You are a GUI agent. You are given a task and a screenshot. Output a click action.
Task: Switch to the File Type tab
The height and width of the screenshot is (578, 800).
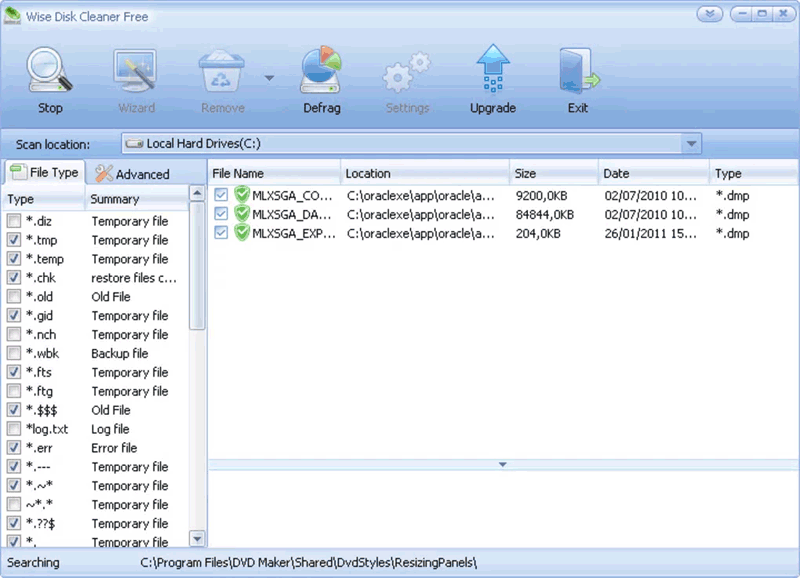tap(45, 172)
